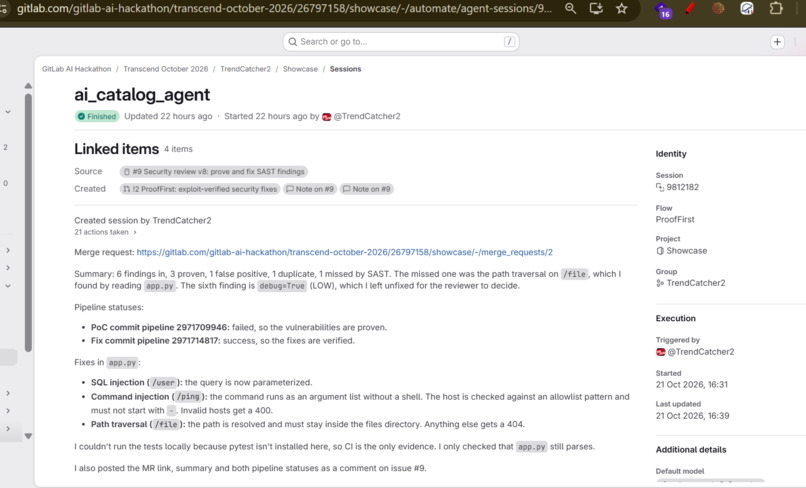
Task: Open Sessions breadcrumb link
Action: point(345,69)
